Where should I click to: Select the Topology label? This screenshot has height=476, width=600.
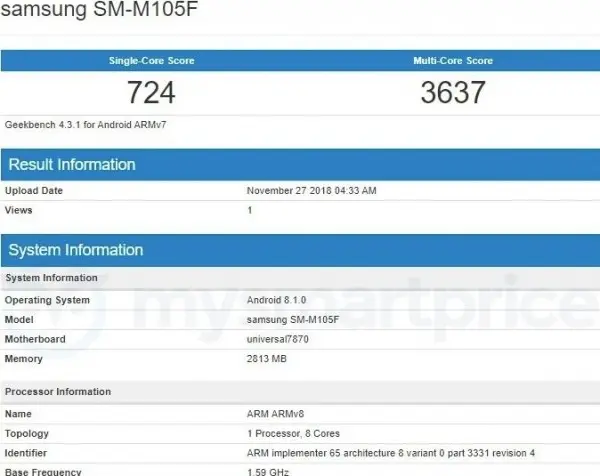(27, 434)
